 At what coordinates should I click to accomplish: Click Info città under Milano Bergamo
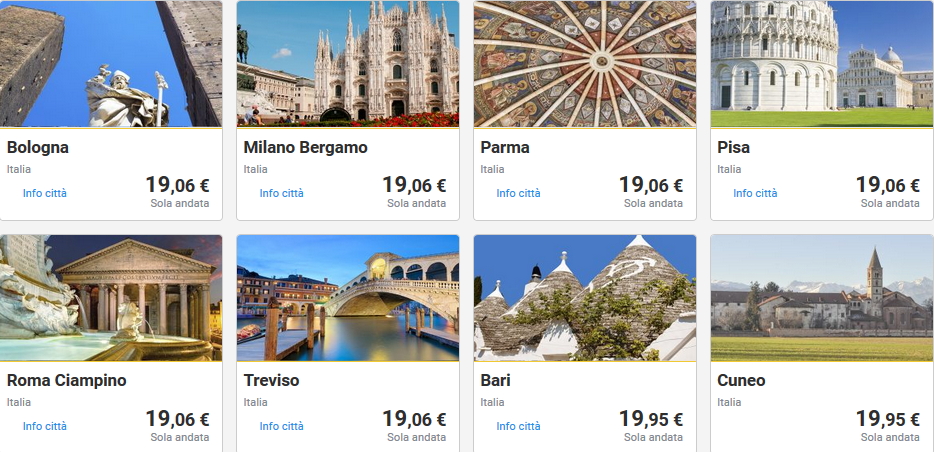[x=282, y=193]
